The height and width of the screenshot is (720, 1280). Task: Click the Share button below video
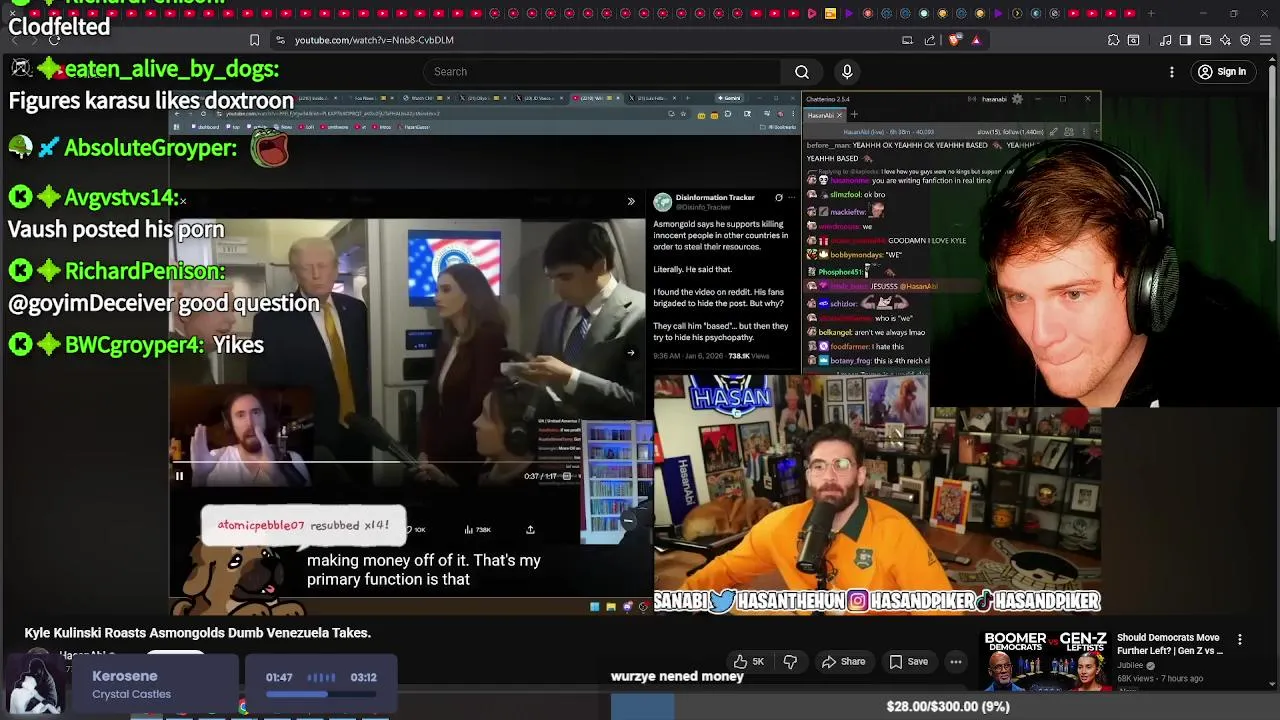point(843,661)
